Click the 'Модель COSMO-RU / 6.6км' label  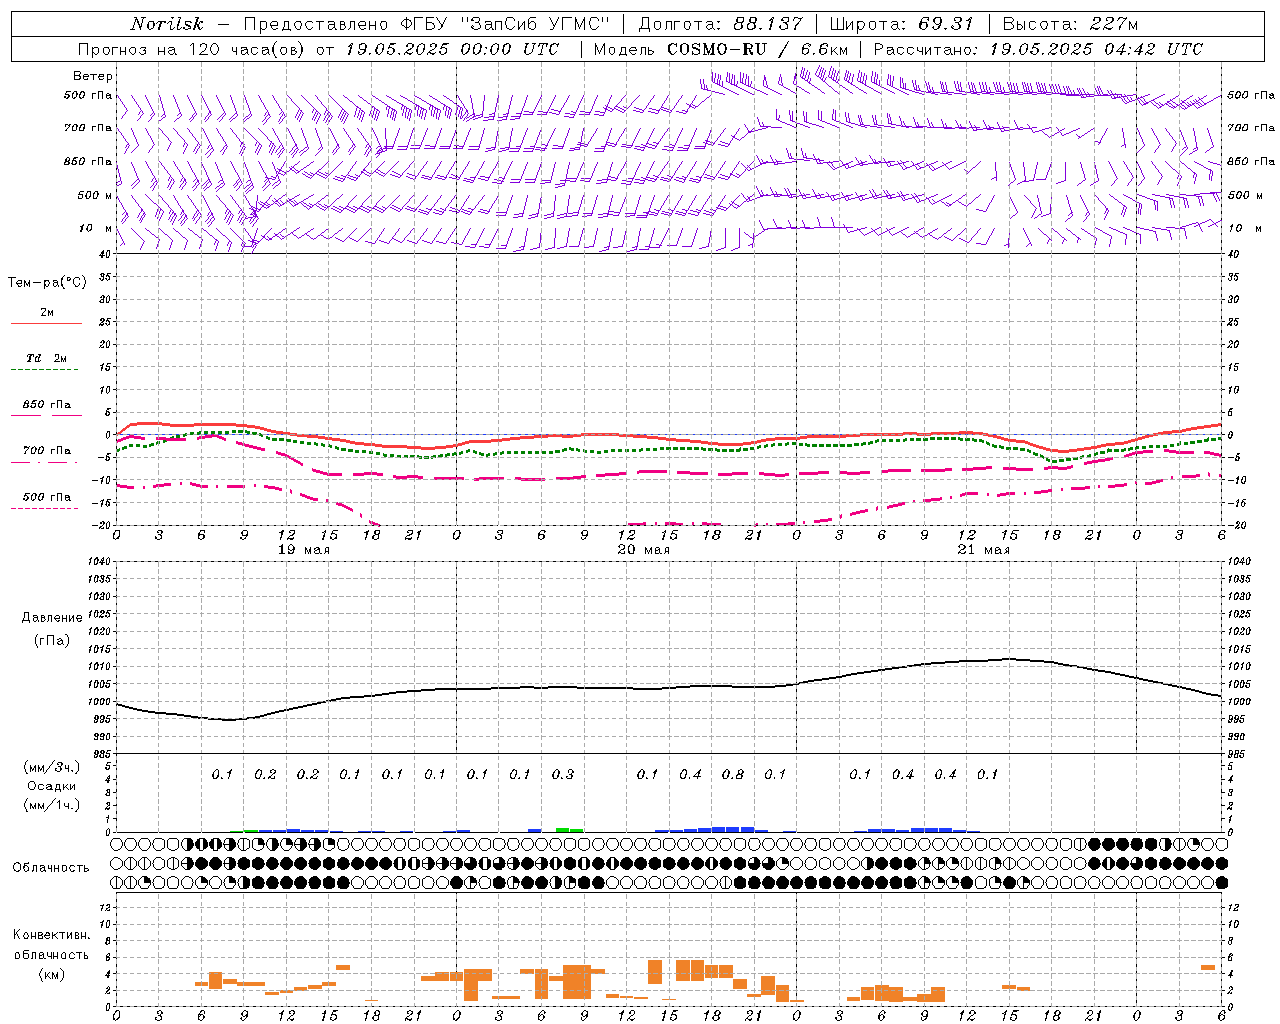[x=720, y=49]
